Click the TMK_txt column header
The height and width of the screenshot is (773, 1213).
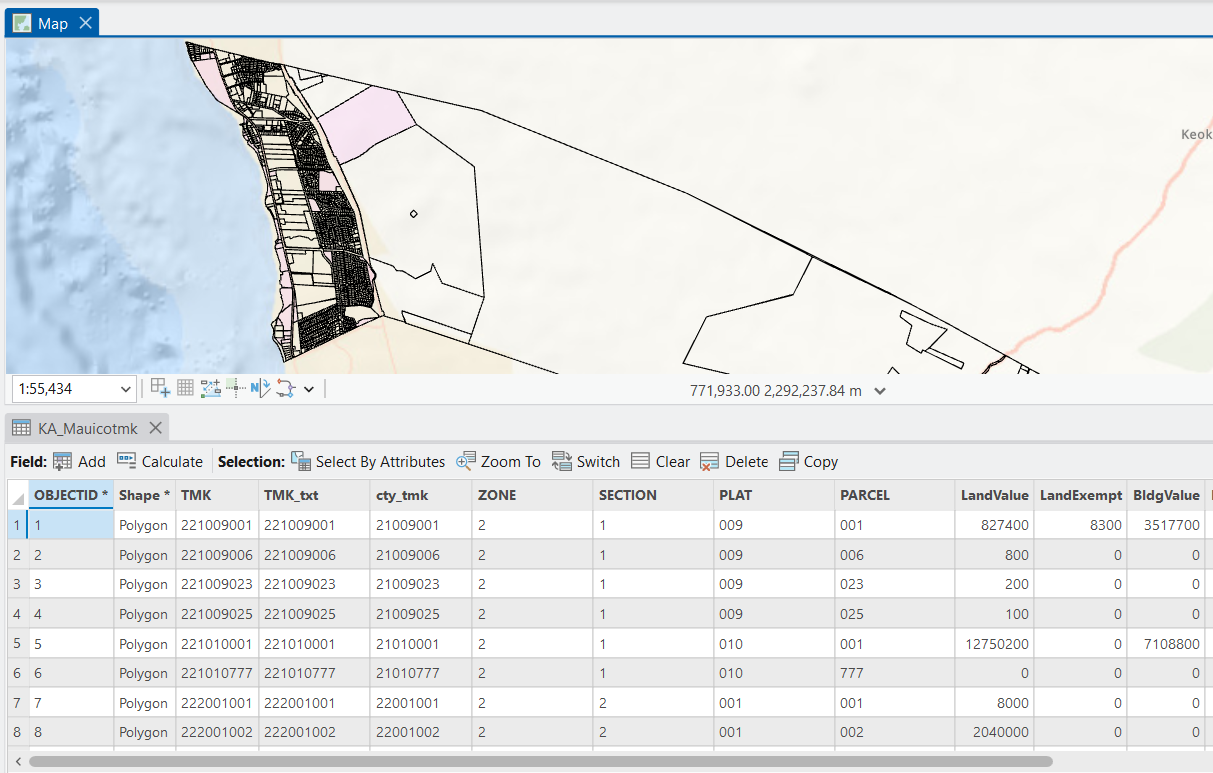pyautogui.click(x=315, y=495)
